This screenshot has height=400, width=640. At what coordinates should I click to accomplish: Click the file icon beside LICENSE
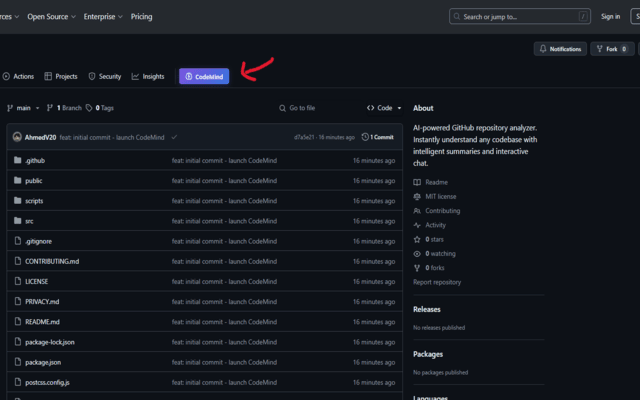[x=18, y=281]
